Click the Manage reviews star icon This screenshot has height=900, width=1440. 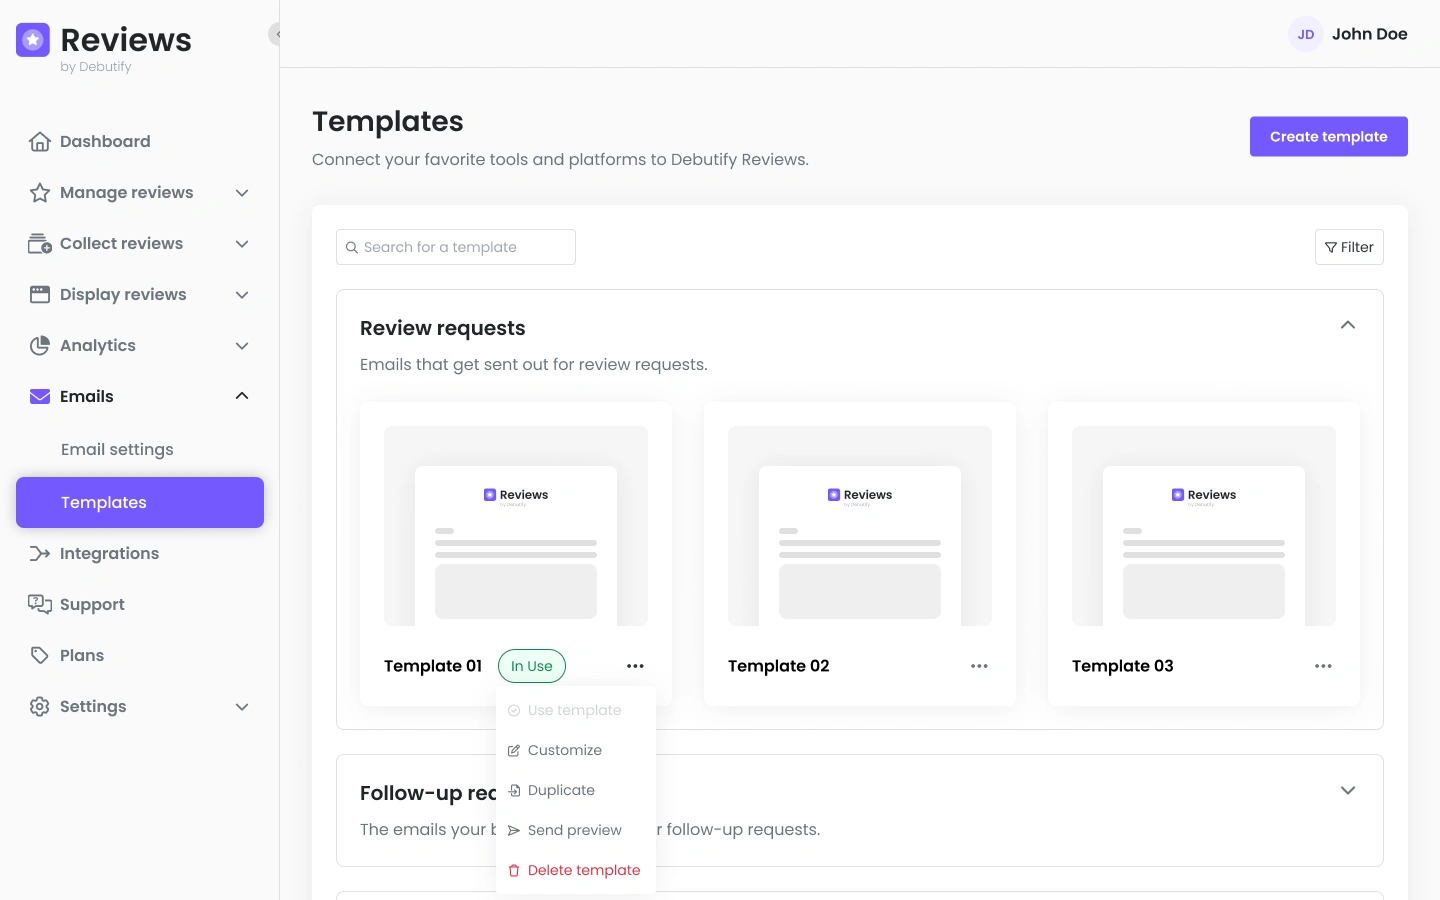(40, 193)
